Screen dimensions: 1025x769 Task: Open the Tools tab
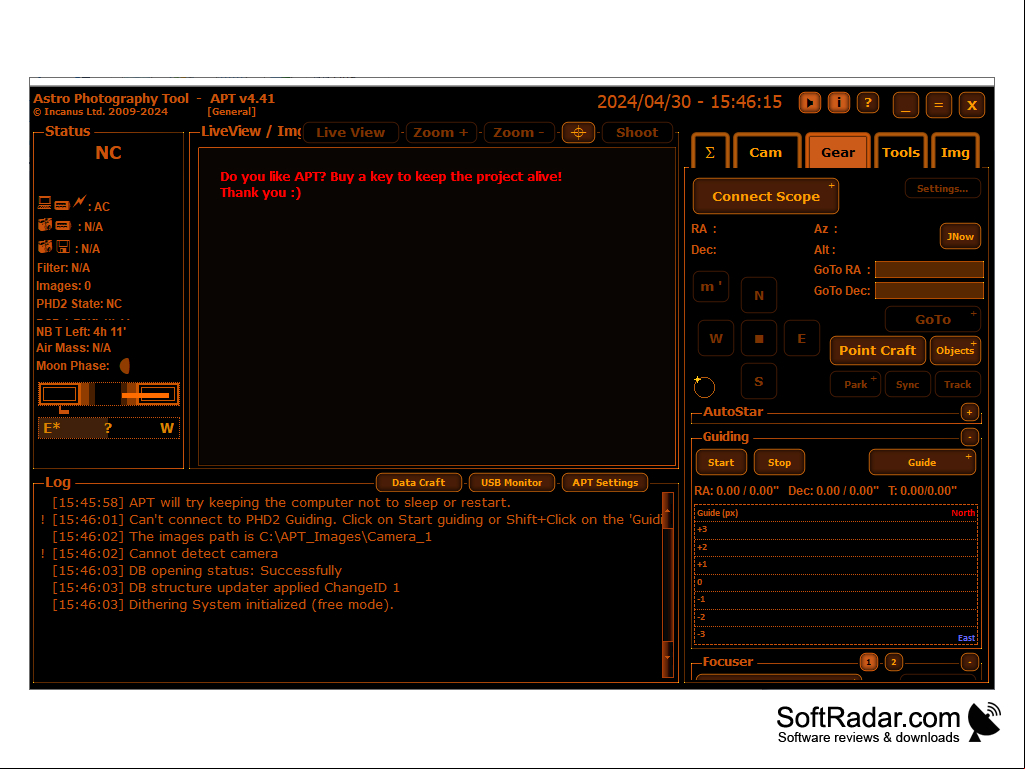pyautogui.click(x=900, y=152)
